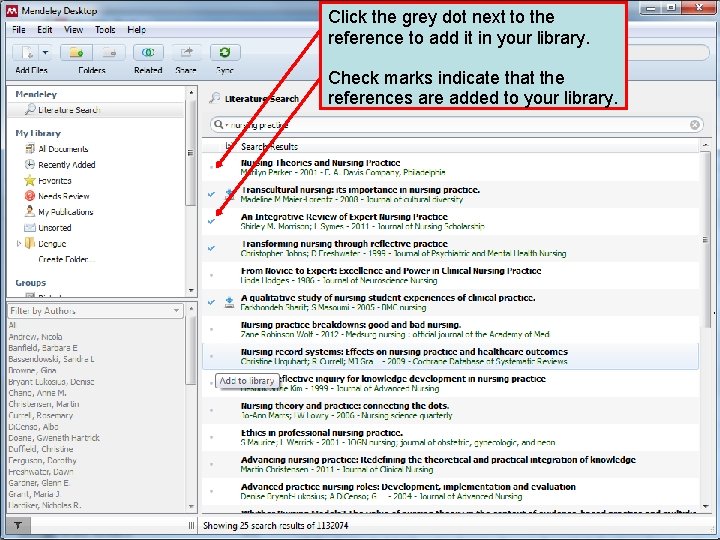Open the Filter by Authors dropdown
Image resolution: width=720 pixels, height=540 pixels.
(96, 311)
